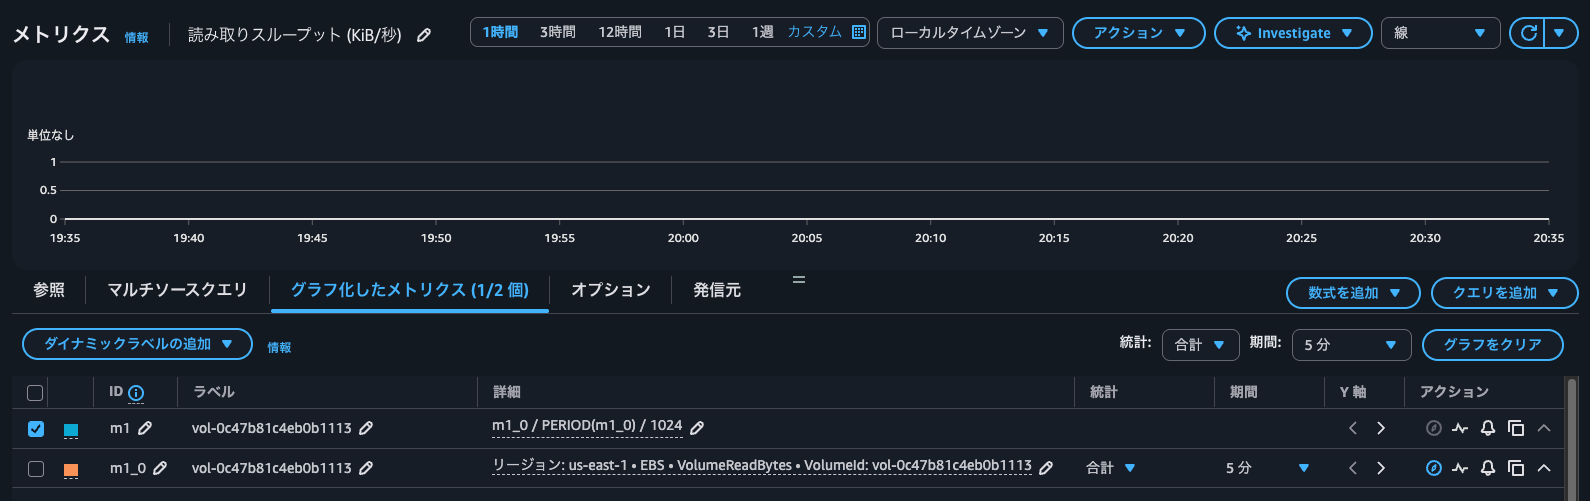Open the ダイナミックラベルの追加 dropdown
This screenshot has height=501, width=1590.
137,344
